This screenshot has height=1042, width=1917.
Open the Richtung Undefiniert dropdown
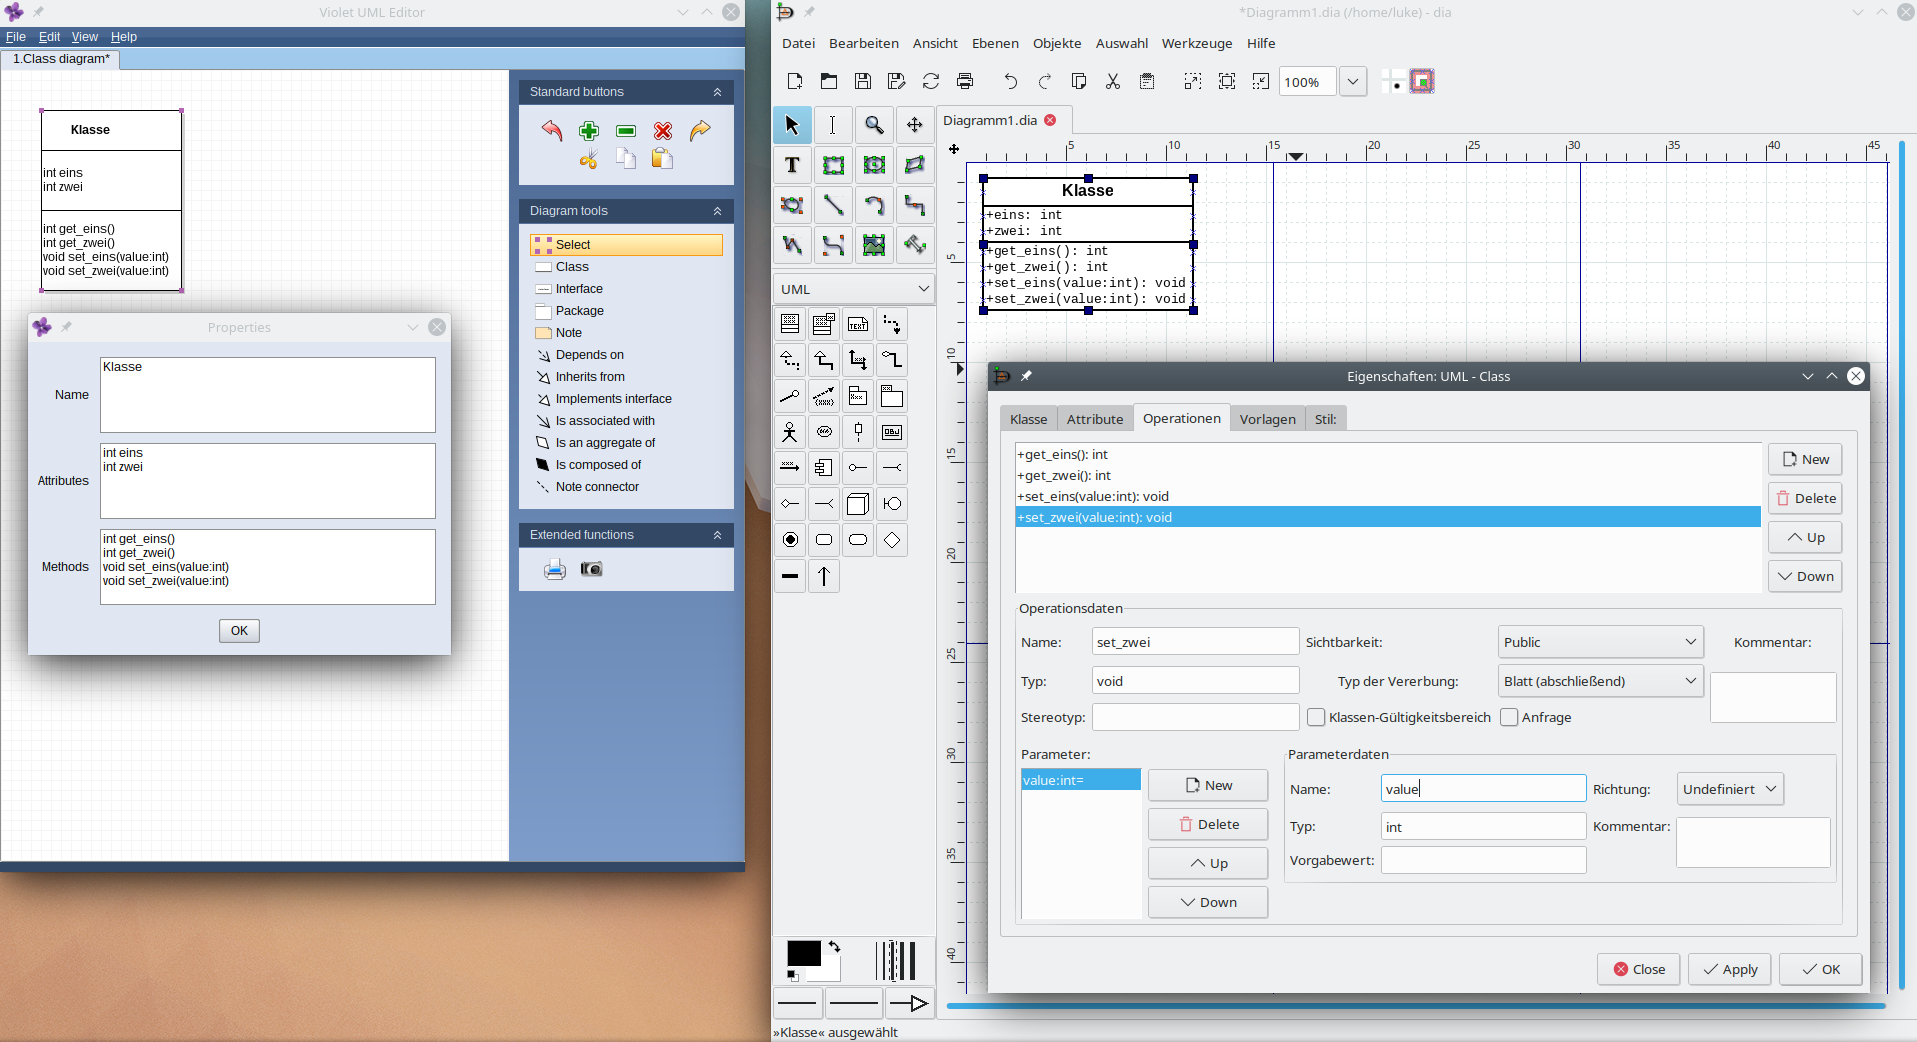[1730, 789]
